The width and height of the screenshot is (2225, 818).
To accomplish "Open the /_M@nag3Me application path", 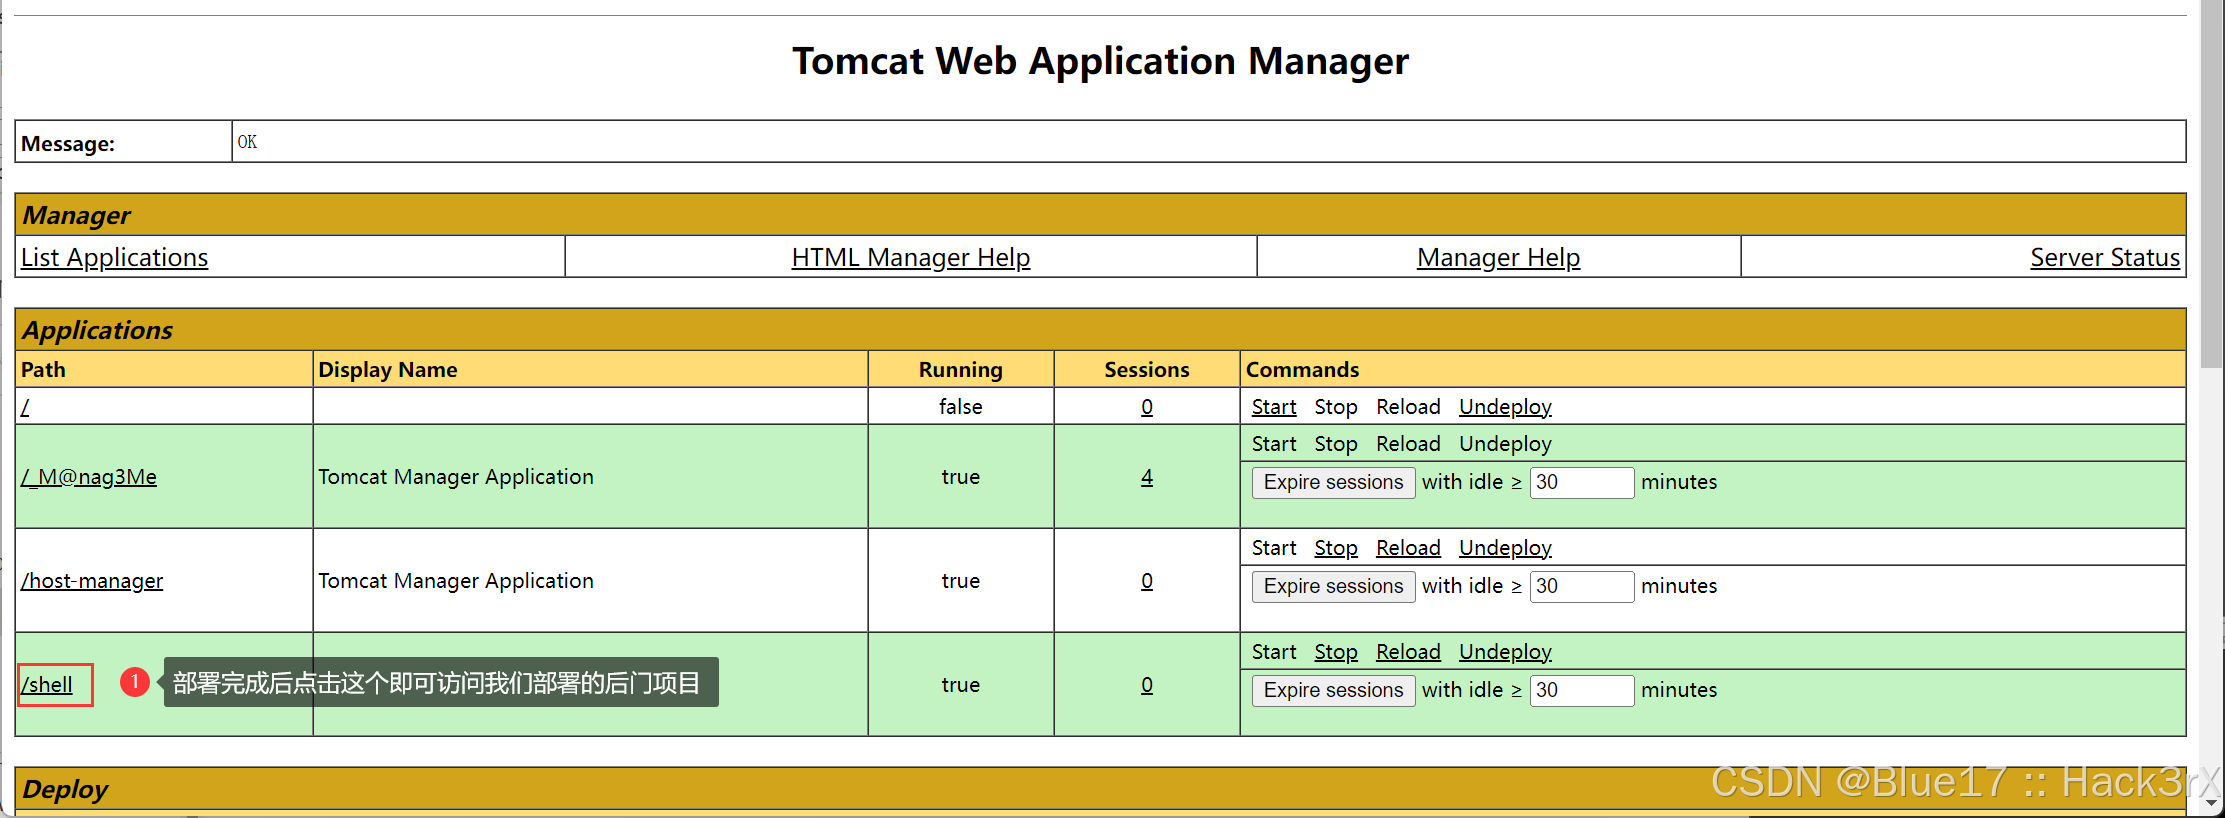I will [89, 477].
